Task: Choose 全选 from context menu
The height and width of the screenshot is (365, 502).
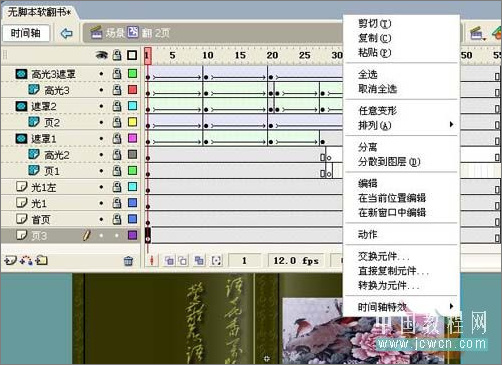Action: pos(402,74)
